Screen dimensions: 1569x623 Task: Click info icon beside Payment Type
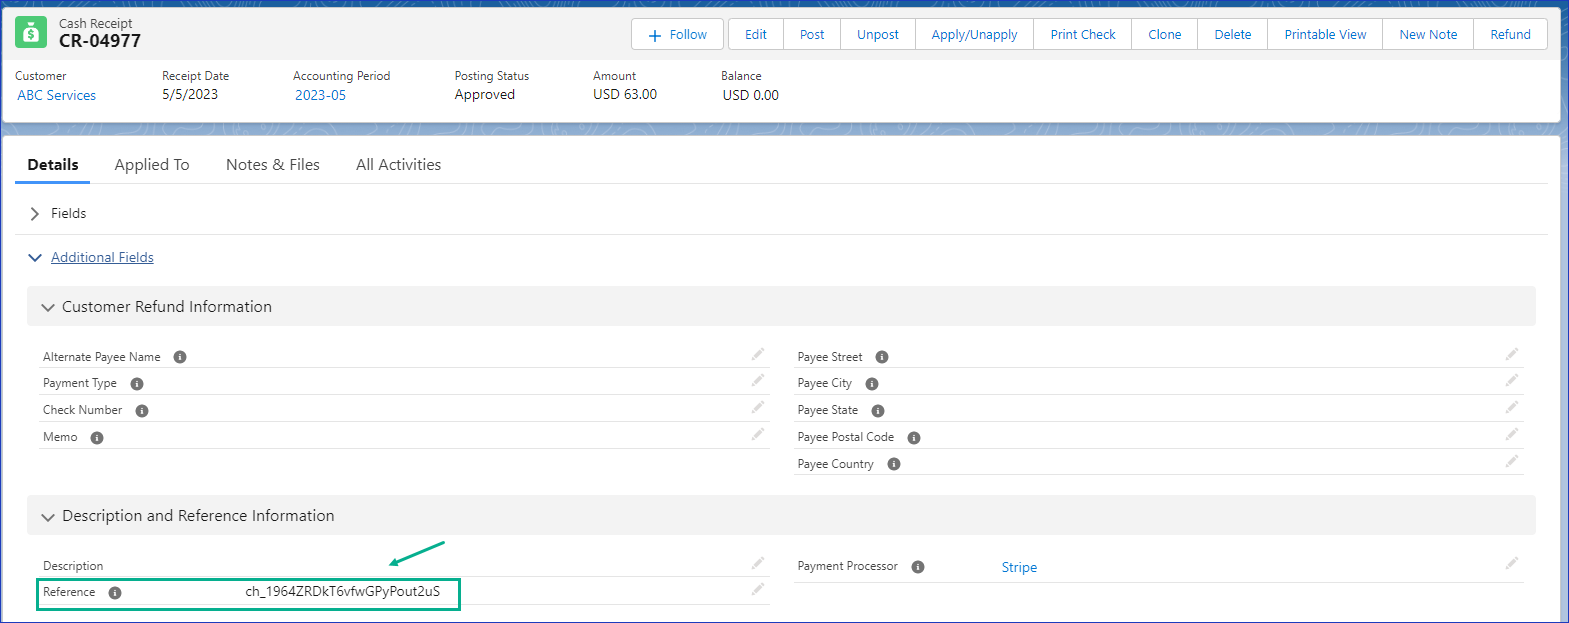pos(137,384)
